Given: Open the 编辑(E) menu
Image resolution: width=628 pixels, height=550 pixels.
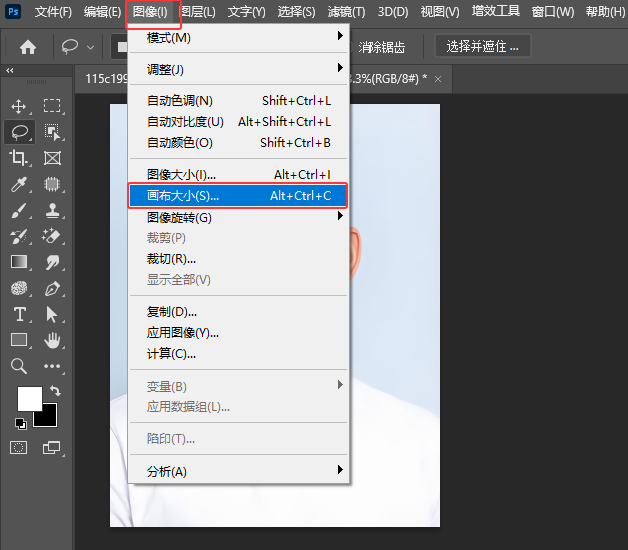Looking at the screenshot, I should [102, 12].
